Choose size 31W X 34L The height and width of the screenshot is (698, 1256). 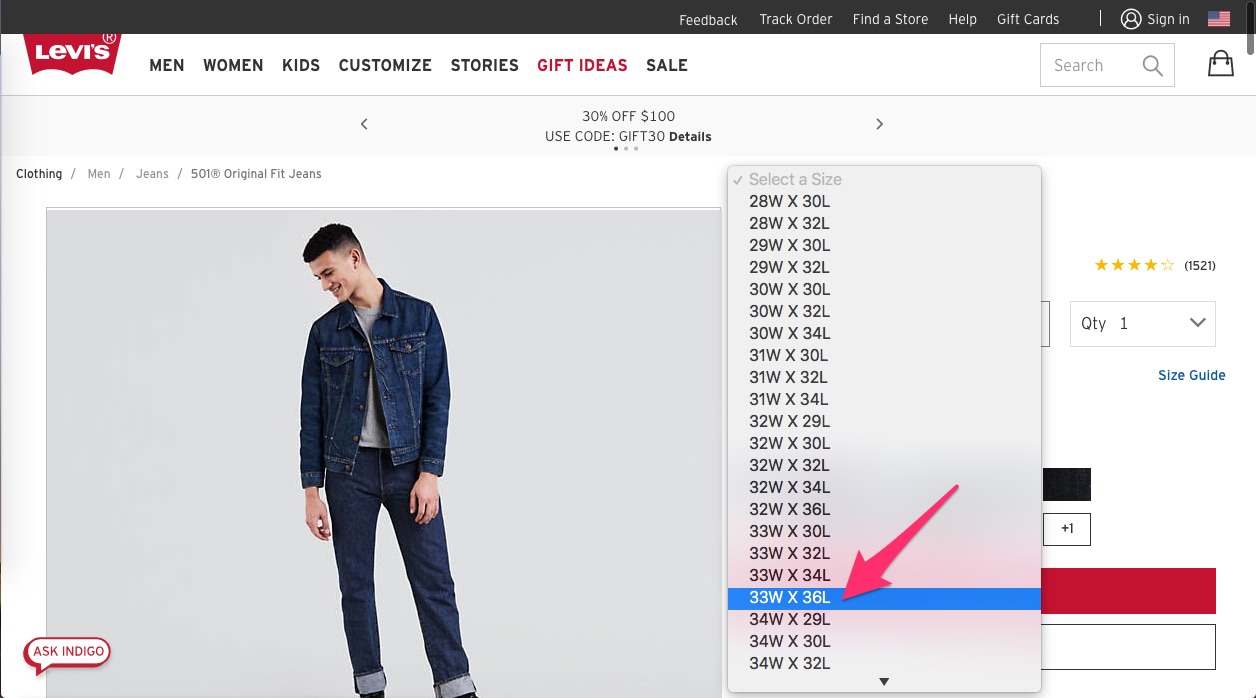(884, 399)
